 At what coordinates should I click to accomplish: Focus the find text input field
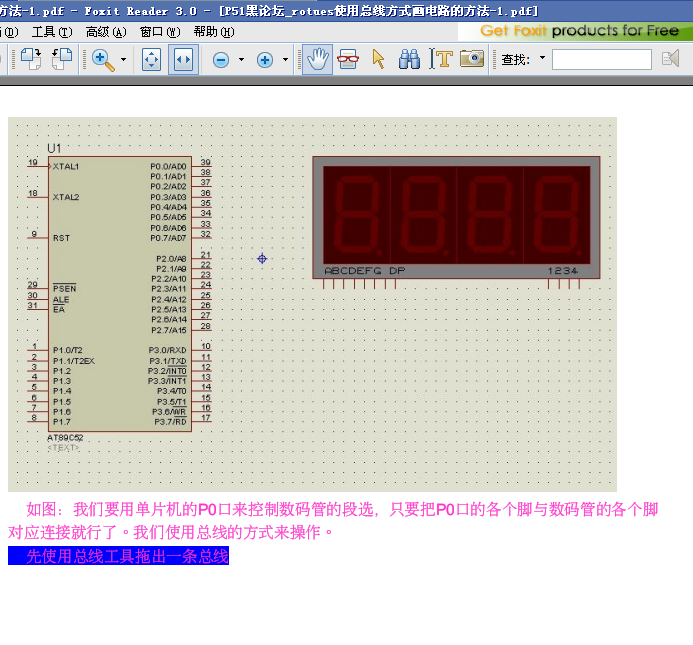[x=602, y=59]
